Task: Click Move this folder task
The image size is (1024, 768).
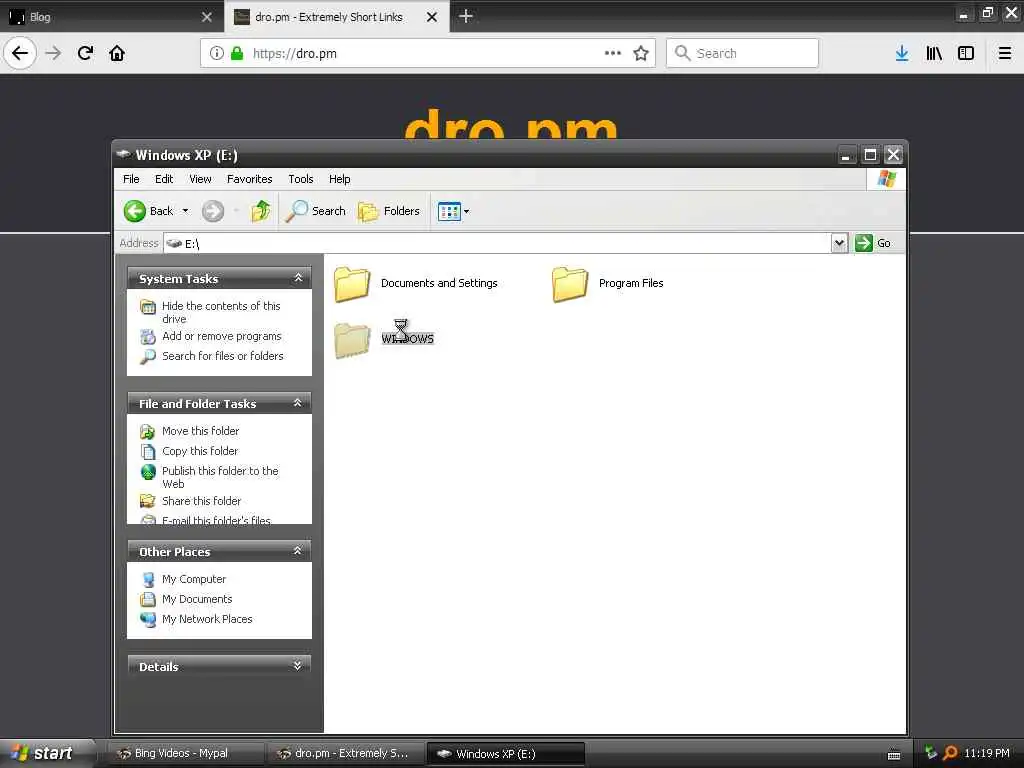Action: click(200, 431)
